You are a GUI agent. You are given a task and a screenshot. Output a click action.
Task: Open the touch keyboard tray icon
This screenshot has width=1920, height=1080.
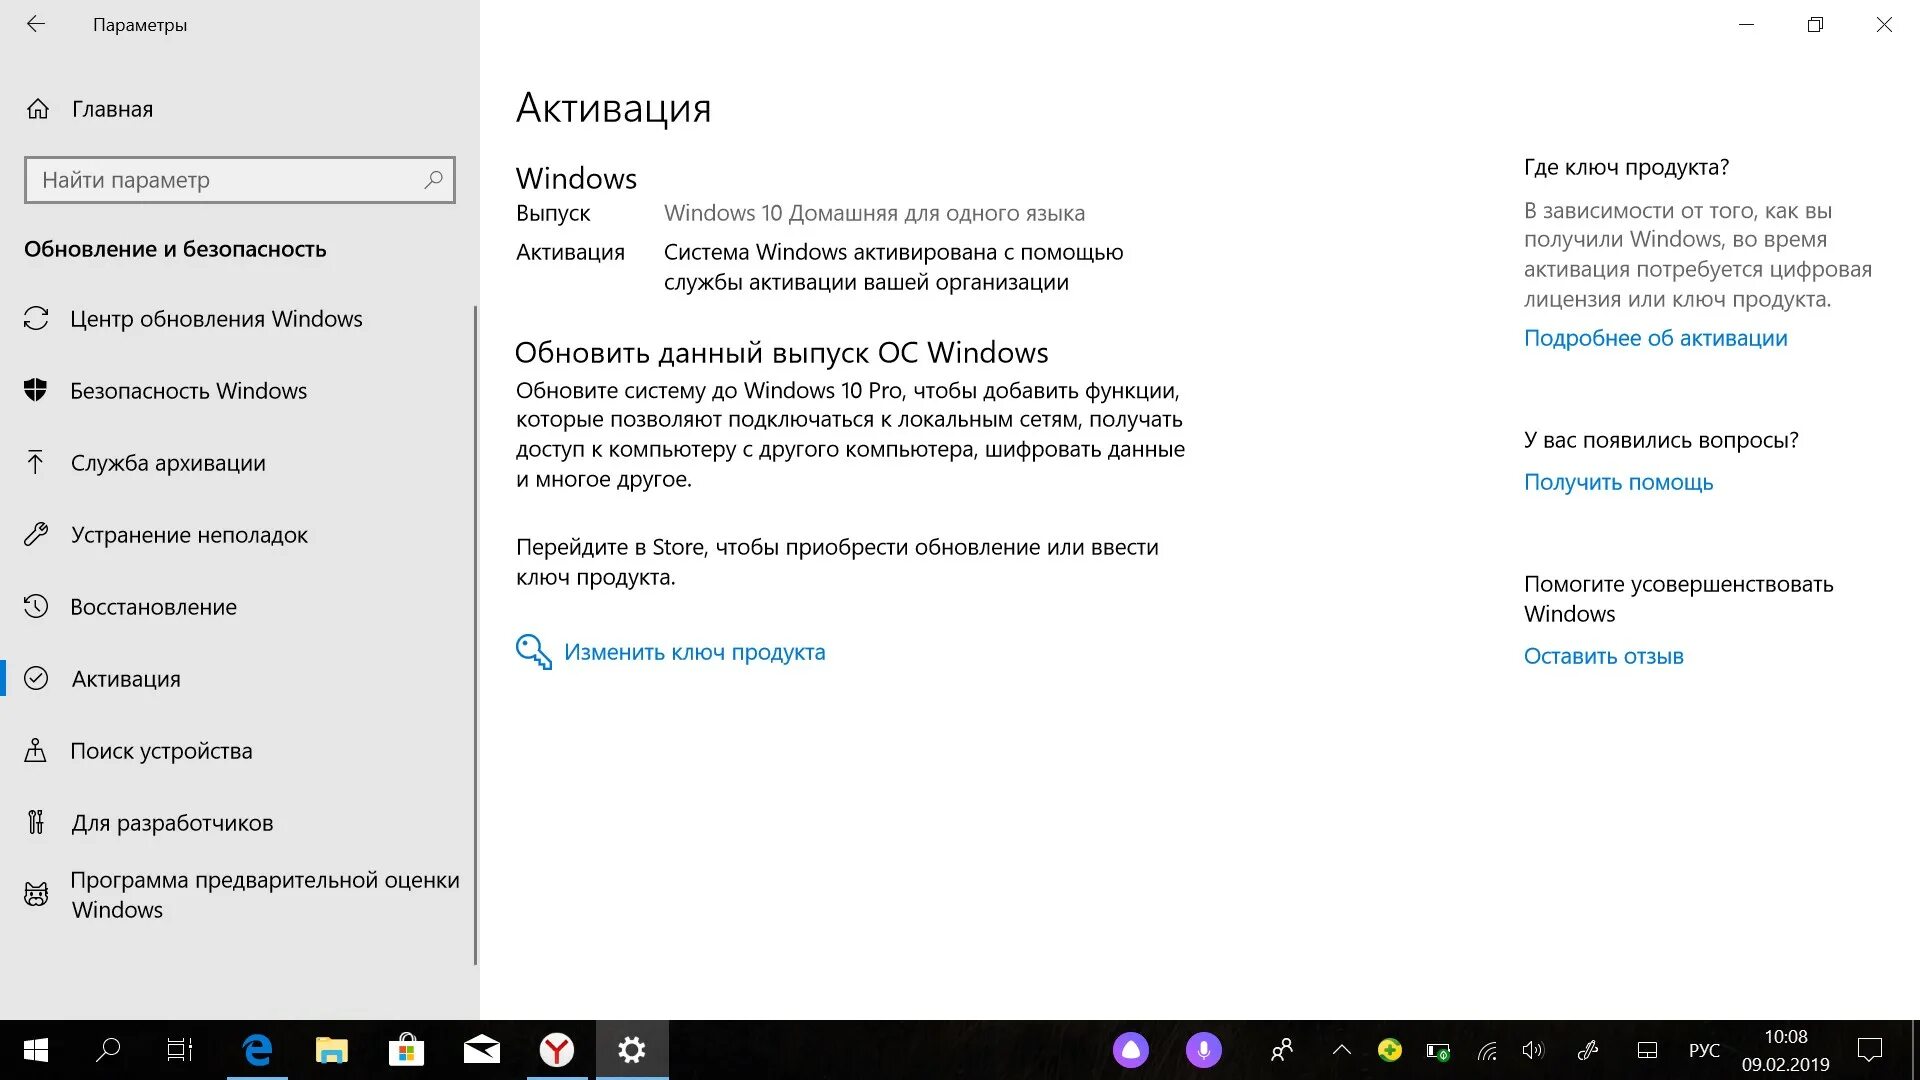[1647, 1050]
